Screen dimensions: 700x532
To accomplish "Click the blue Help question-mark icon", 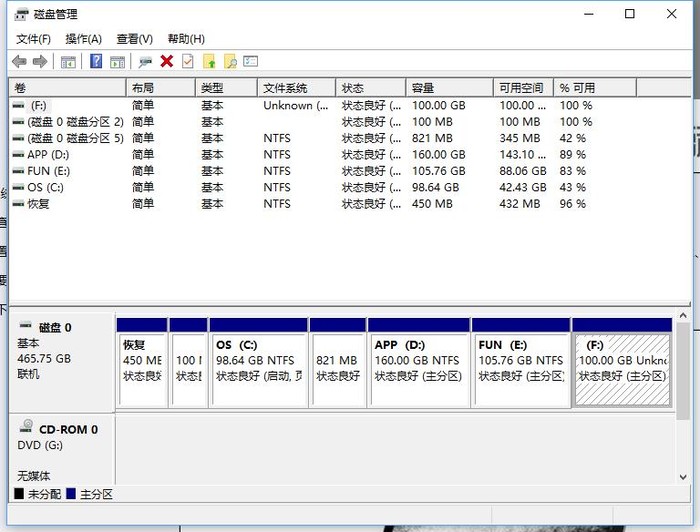I will click(96, 62).
